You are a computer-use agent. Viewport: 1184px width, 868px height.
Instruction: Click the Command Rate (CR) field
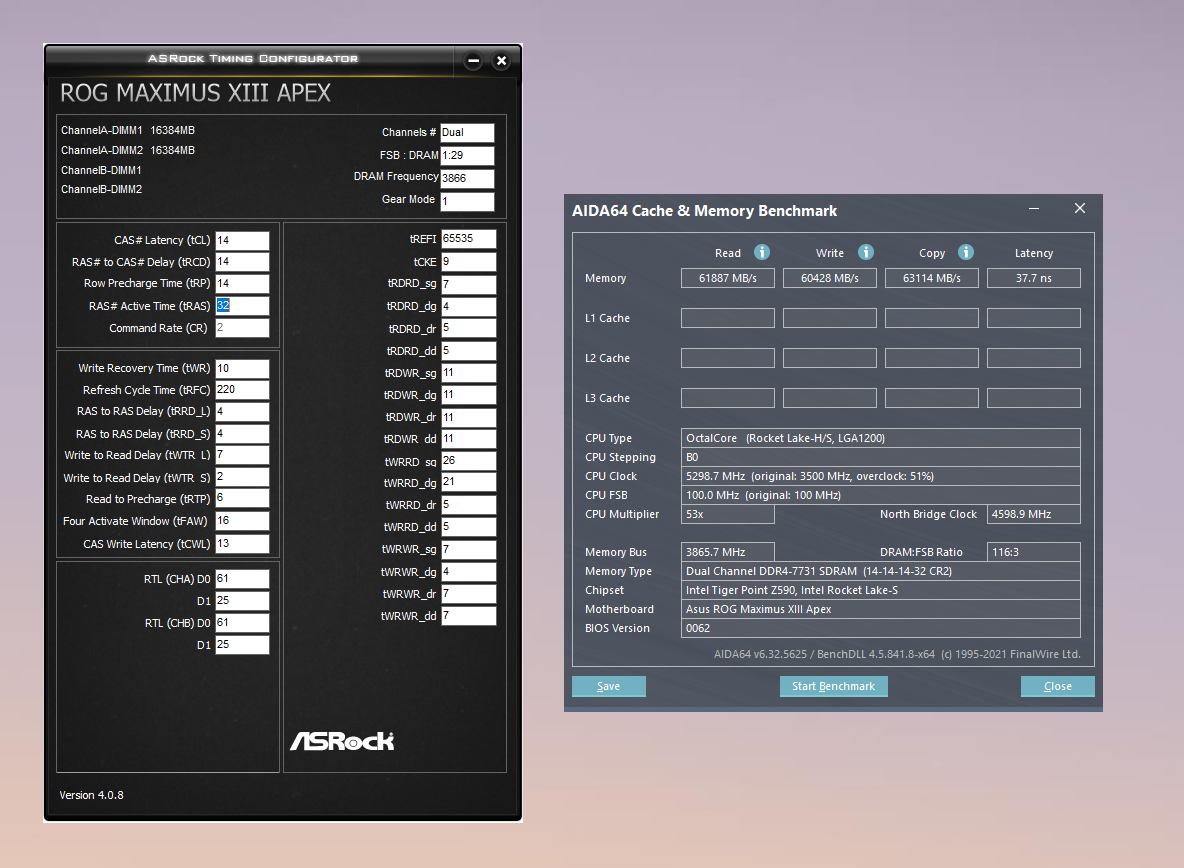(x=242, y=328)
